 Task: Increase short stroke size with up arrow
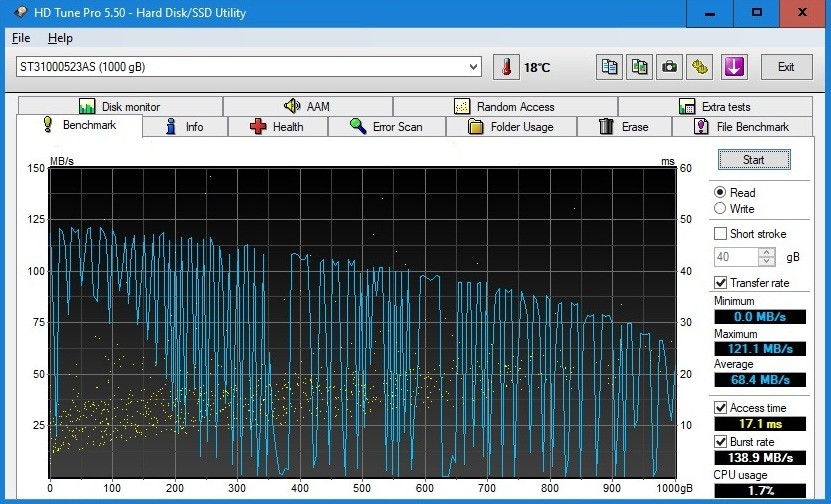point(766,253)
